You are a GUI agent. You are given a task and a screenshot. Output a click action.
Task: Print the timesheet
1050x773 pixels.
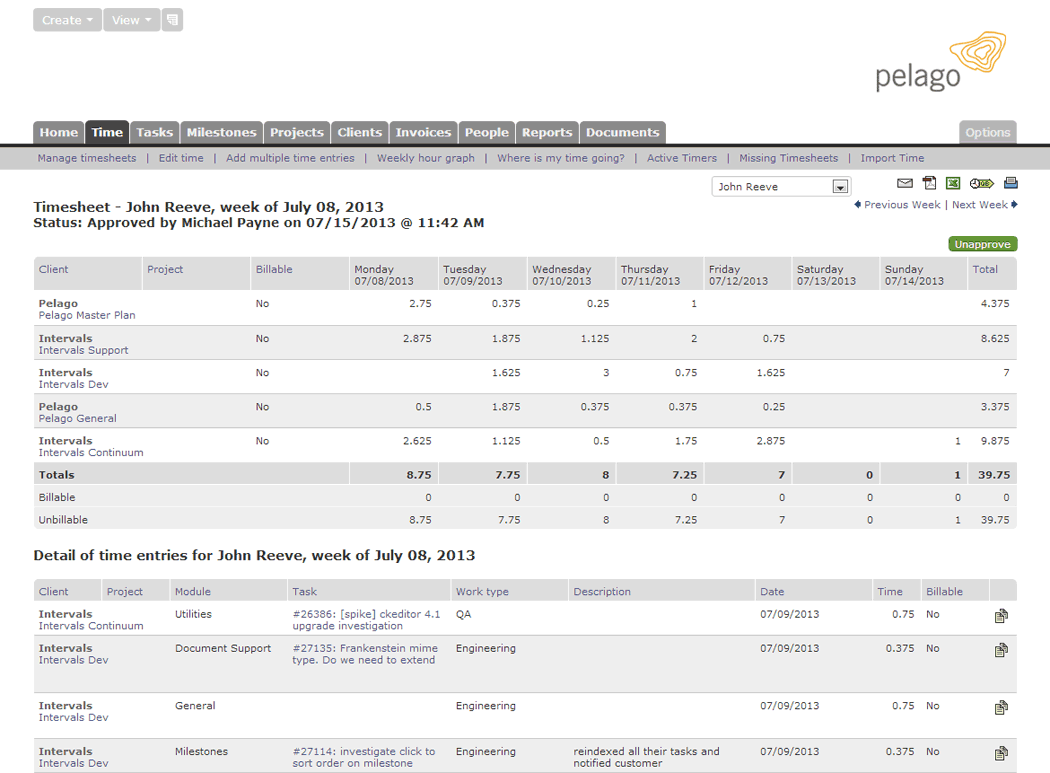coord(1008,183)
